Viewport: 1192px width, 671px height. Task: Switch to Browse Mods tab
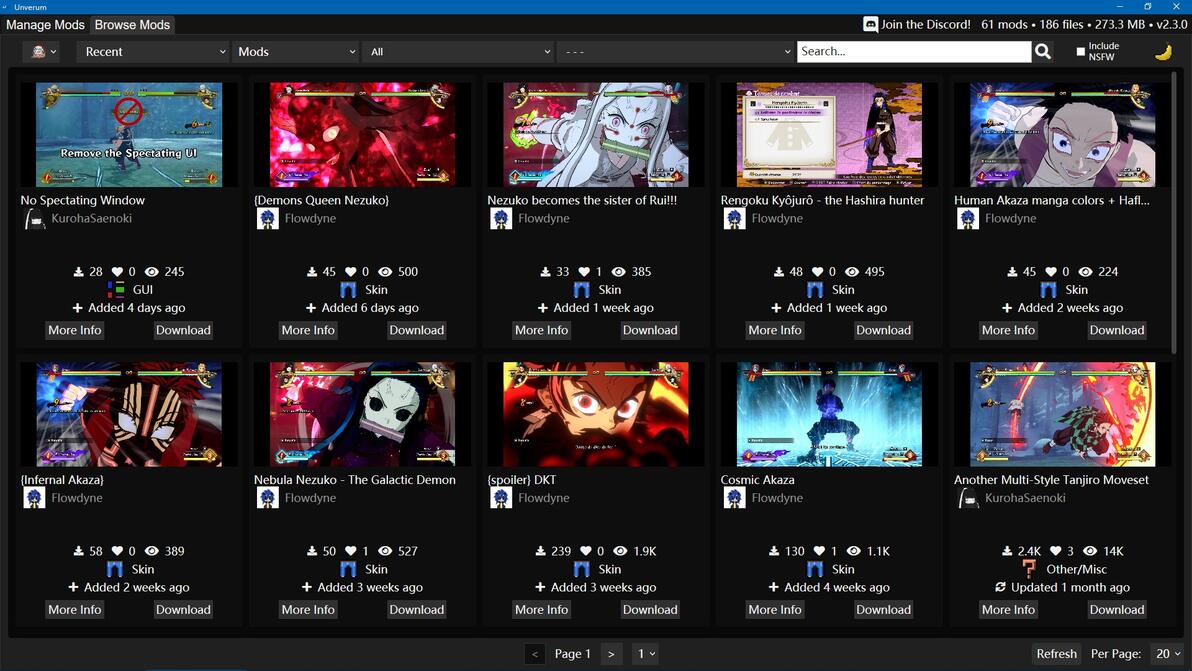click(132, 25)
